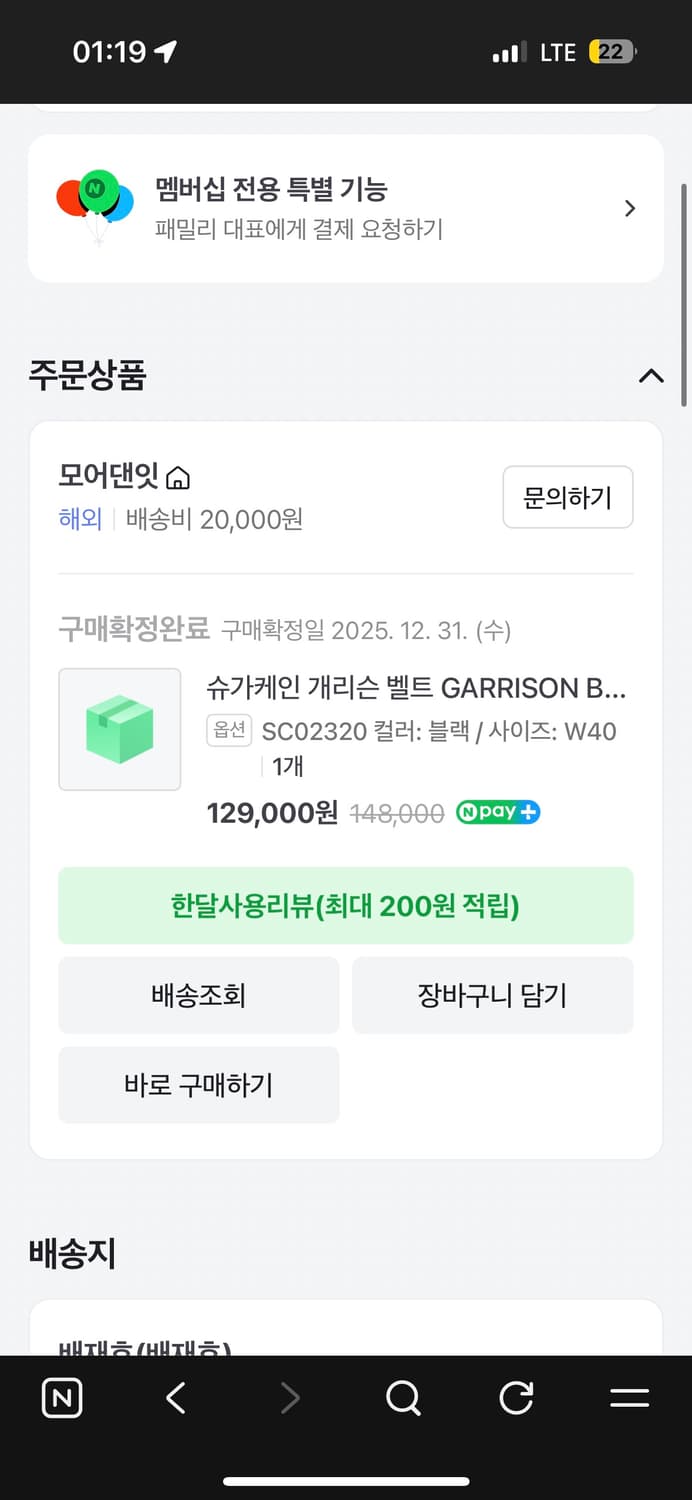The height and width of the screenshot is (1500, 692).
Task: Tap the Naver N icon in bottom bar
Action: click(61, 1398)
